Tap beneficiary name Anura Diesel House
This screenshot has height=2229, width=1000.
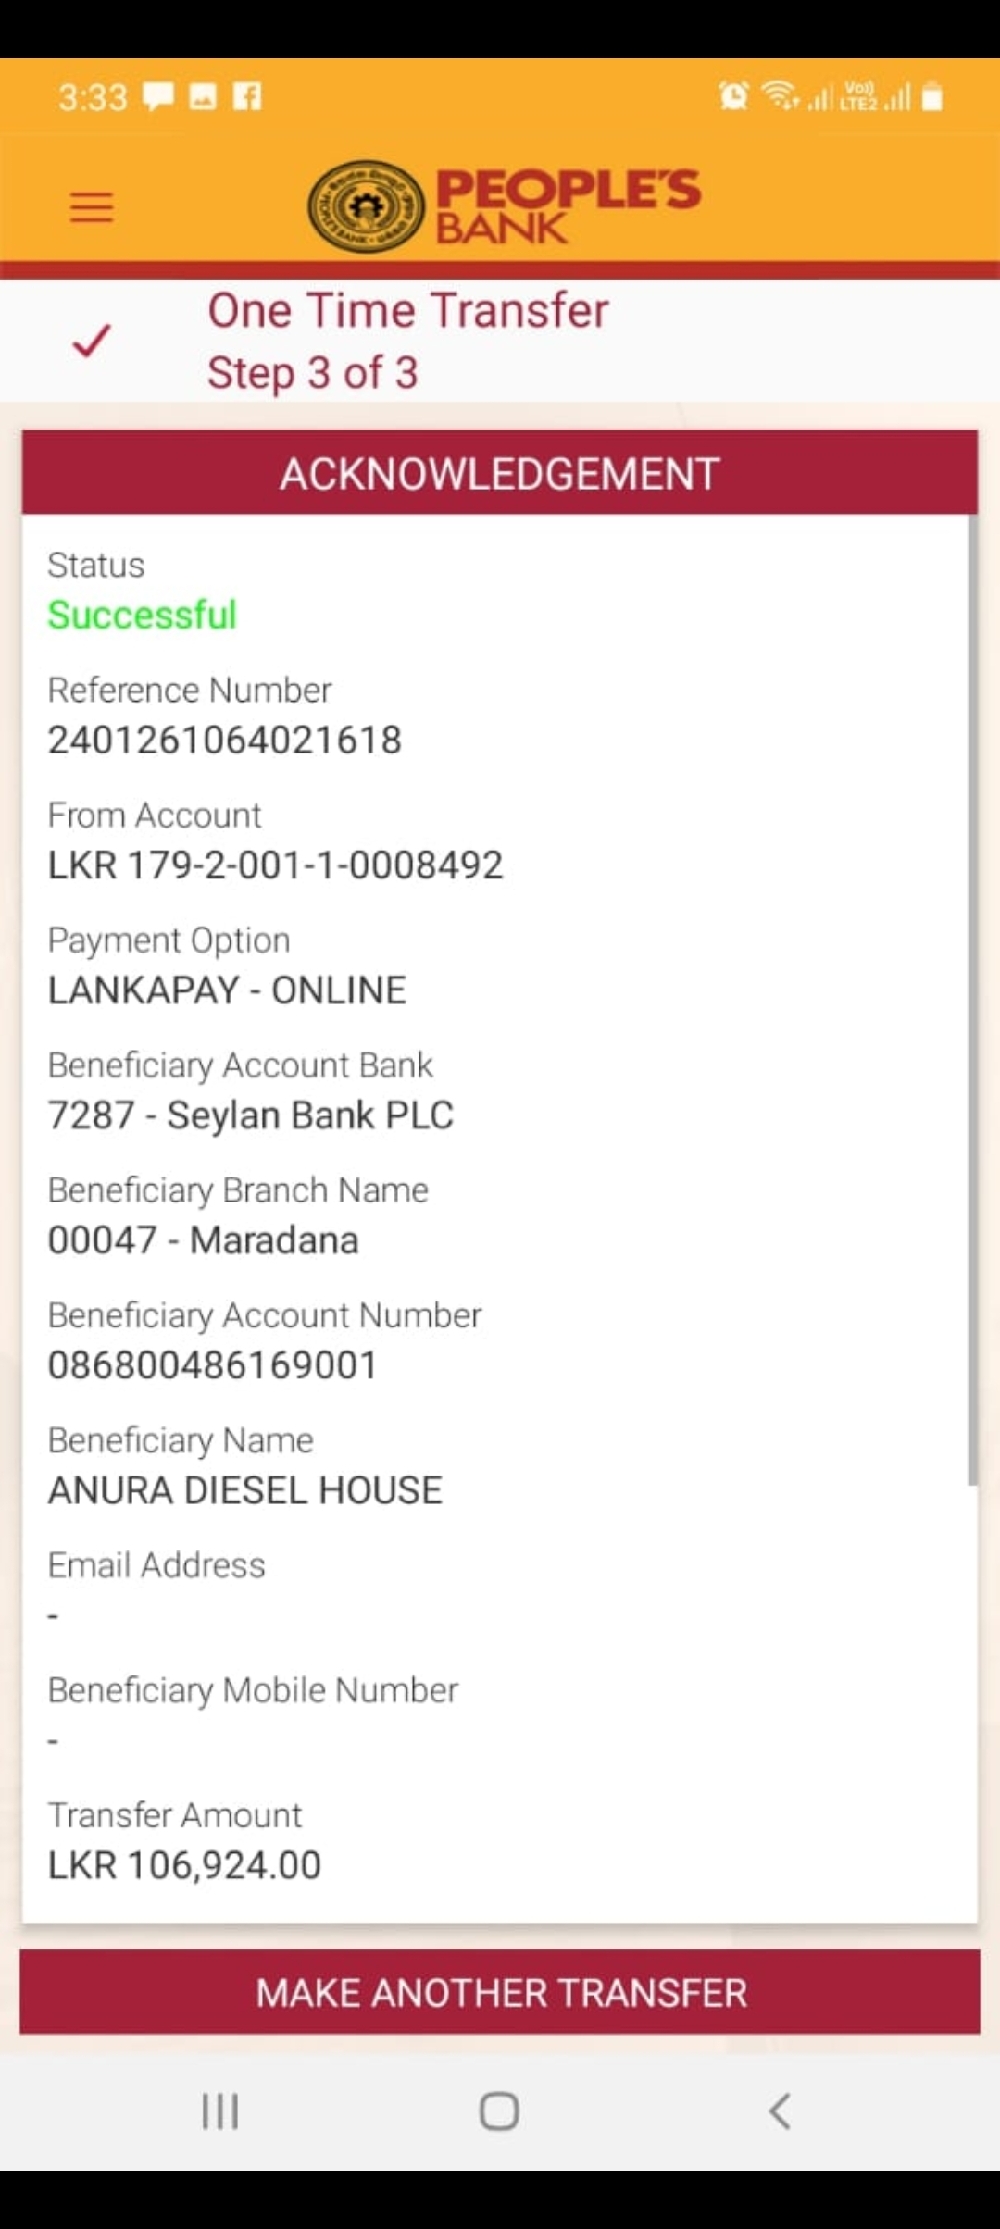(245, 1490)
